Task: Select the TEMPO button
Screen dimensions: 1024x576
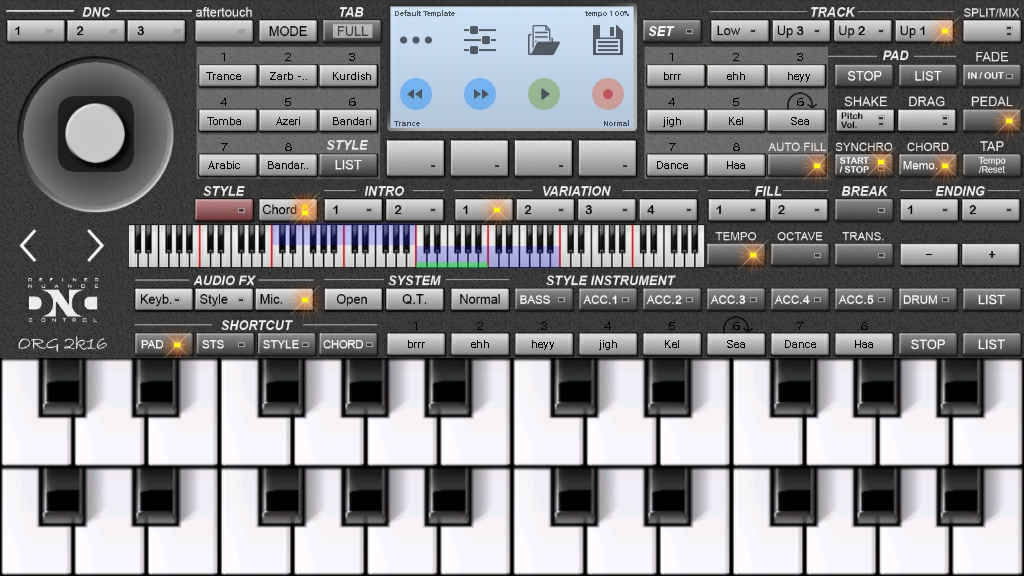Action: [x=735, y=255]
